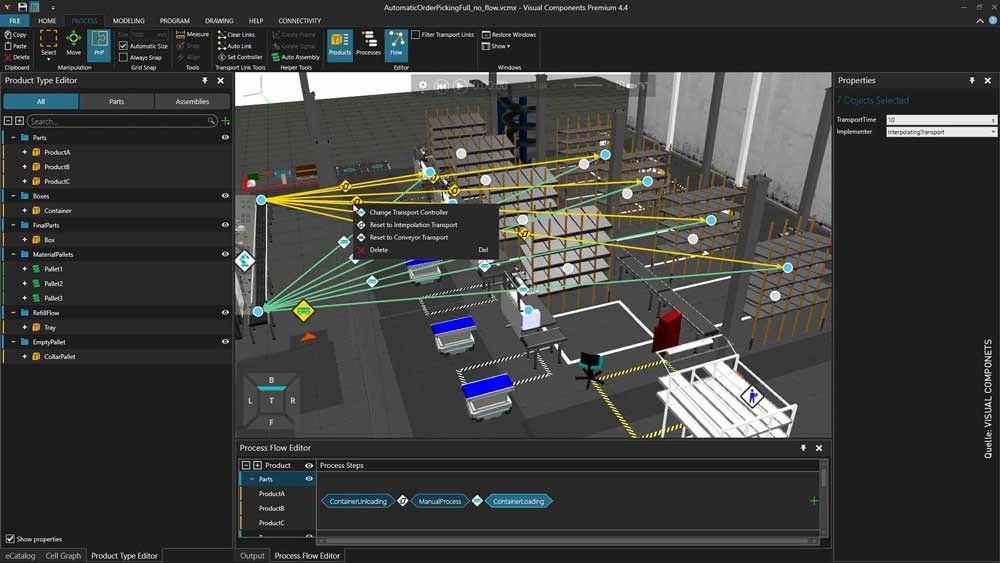Select the ManualProcess step block
Image resolution: width=1000 pixels, height=563 pixels.
point(439,501)
